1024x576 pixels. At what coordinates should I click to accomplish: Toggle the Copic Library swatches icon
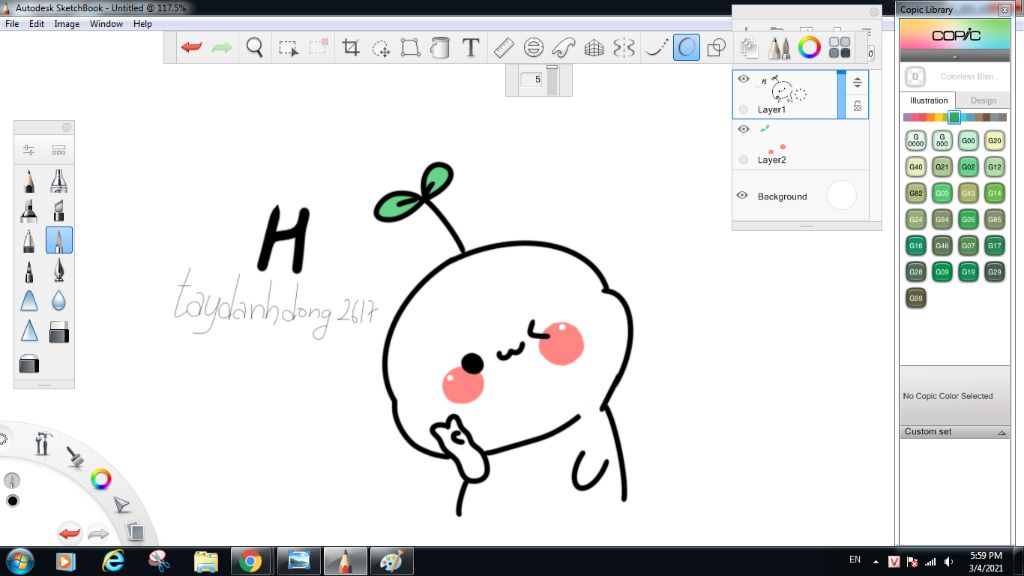[839, 48]
